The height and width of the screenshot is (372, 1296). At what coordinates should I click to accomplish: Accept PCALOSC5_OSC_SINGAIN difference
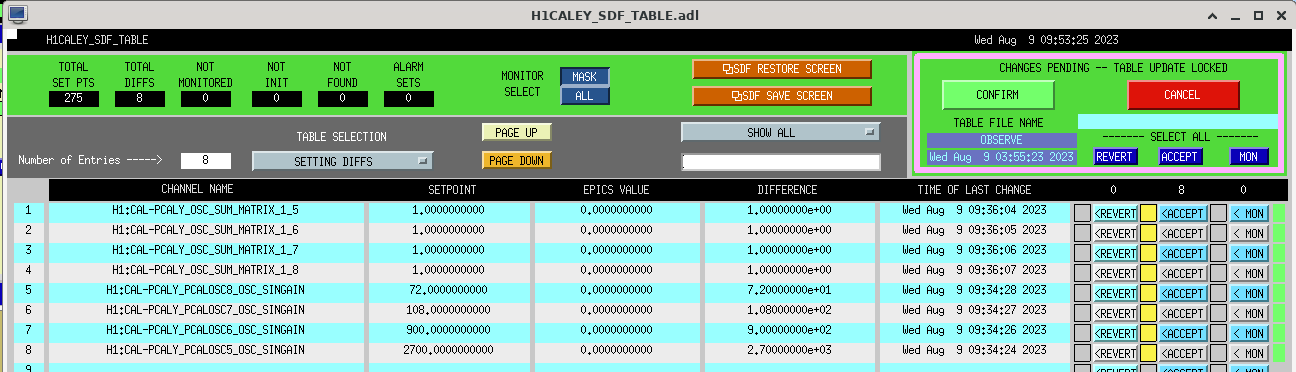[x=1182, y=352]
